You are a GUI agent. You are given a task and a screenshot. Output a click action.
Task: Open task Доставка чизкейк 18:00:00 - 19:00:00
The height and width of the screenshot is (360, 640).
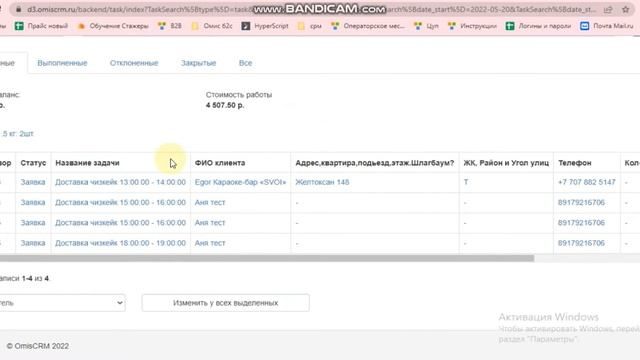tap(120, 243)
